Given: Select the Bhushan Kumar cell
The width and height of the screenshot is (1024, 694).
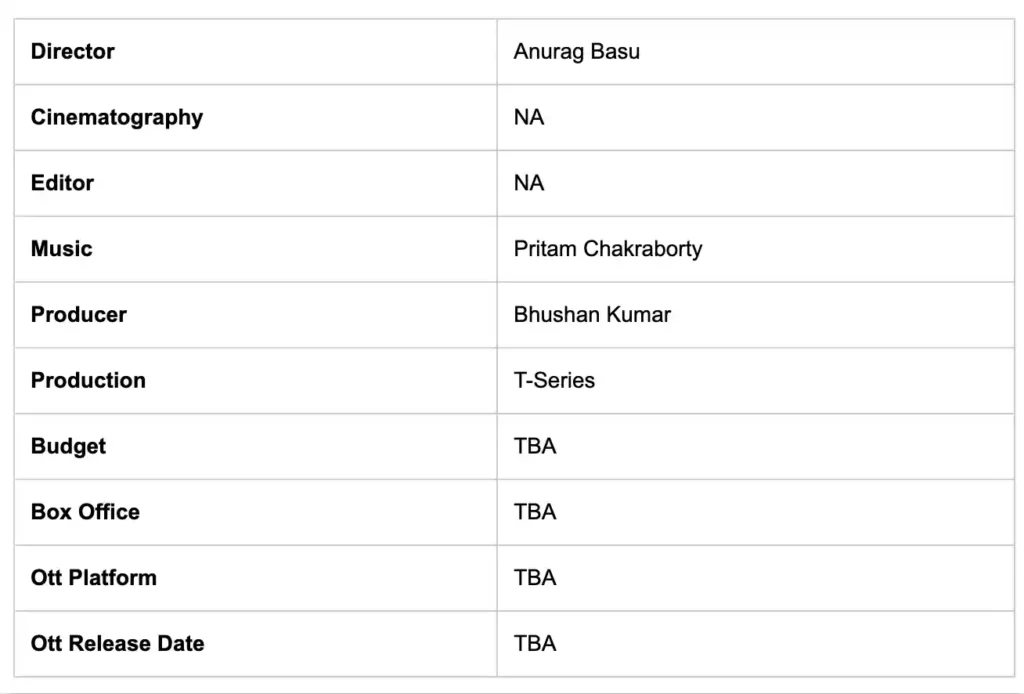Looking at the screenshot, I should click(592, 314).
